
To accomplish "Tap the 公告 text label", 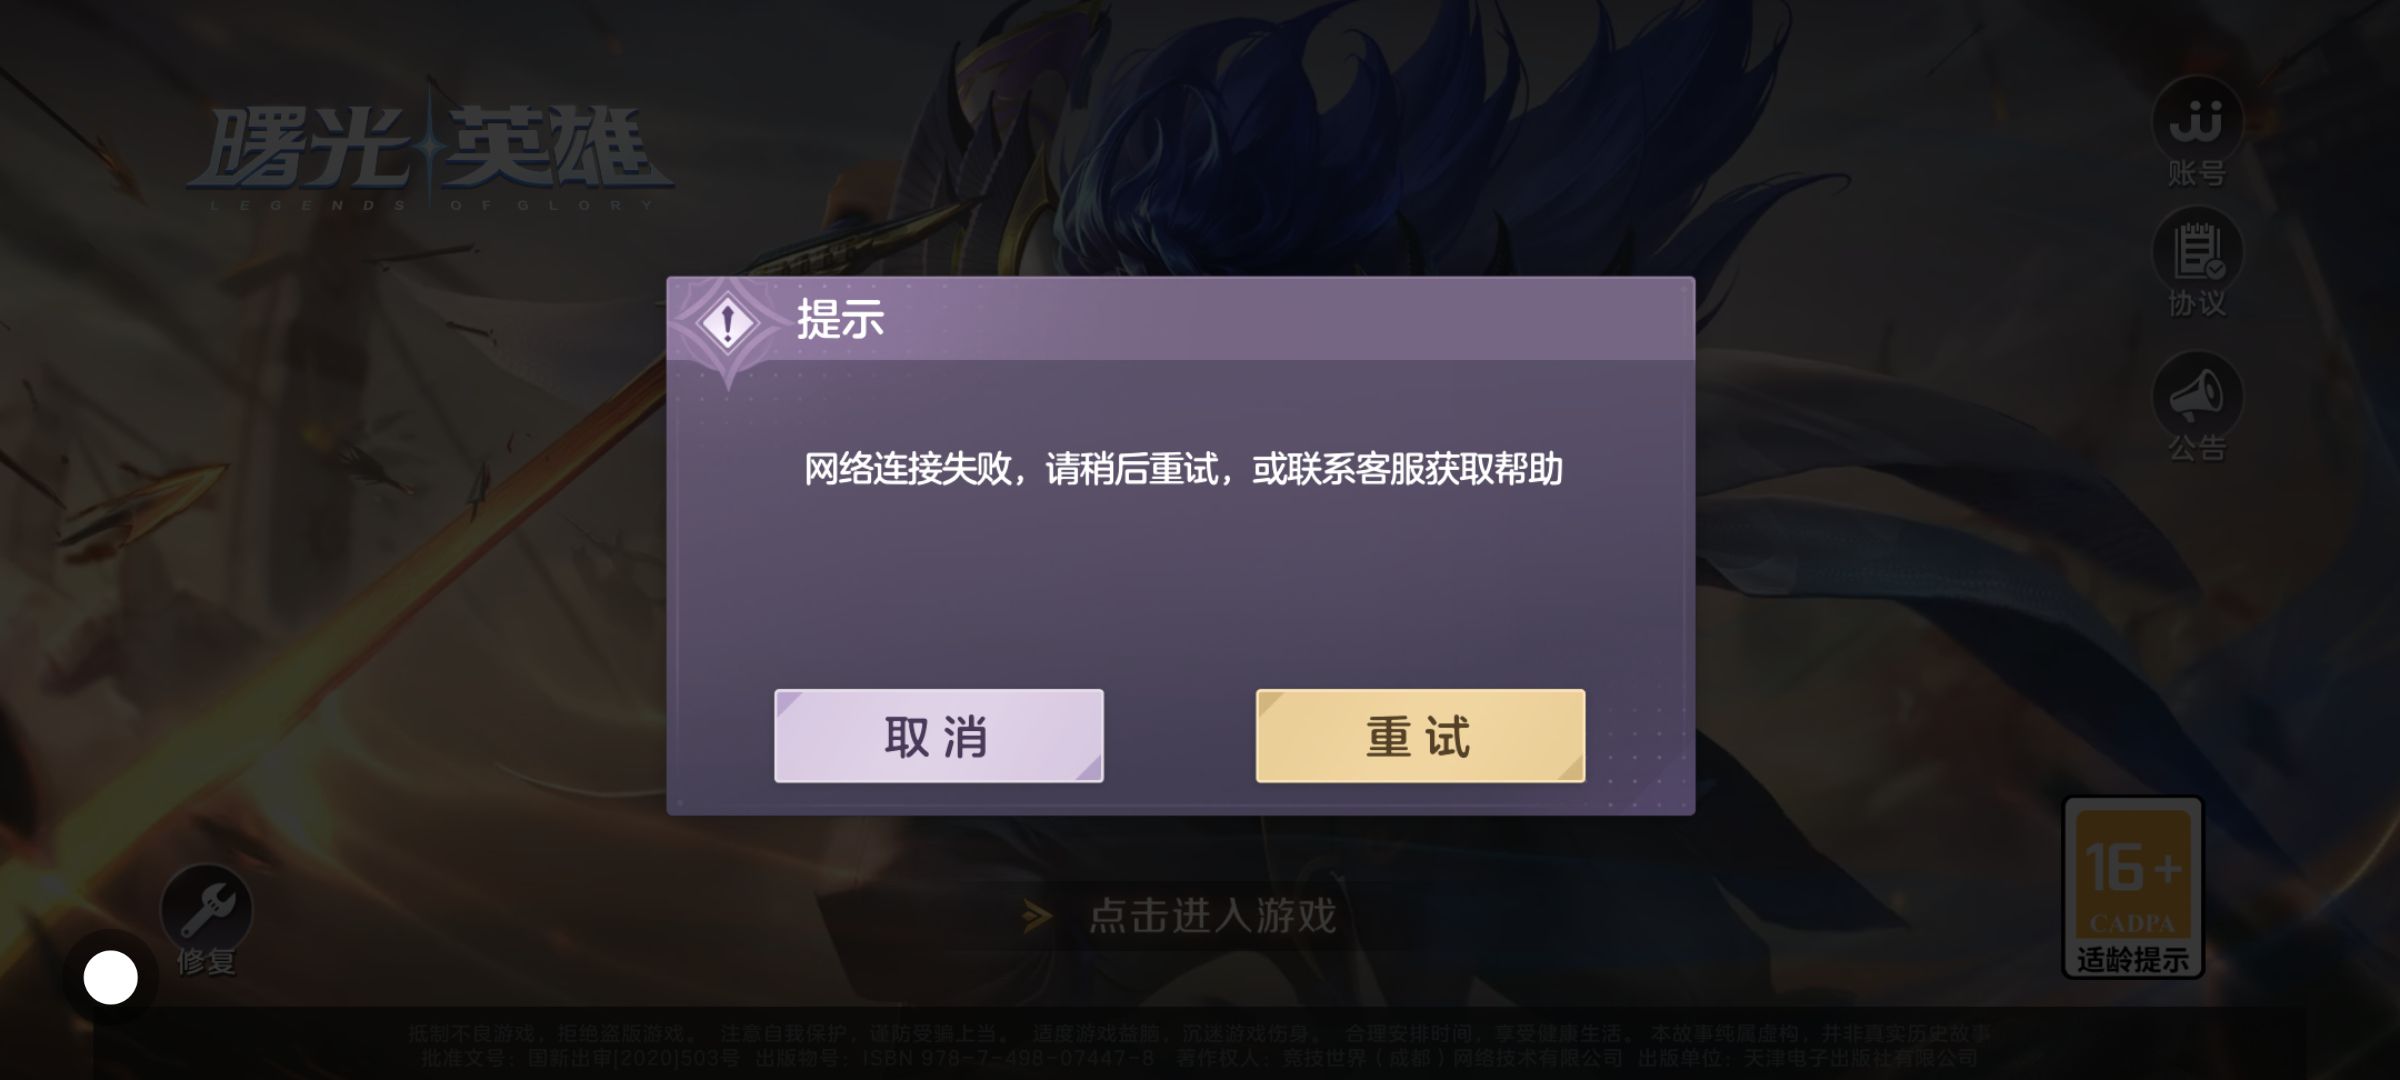I will coord(2197,447).
